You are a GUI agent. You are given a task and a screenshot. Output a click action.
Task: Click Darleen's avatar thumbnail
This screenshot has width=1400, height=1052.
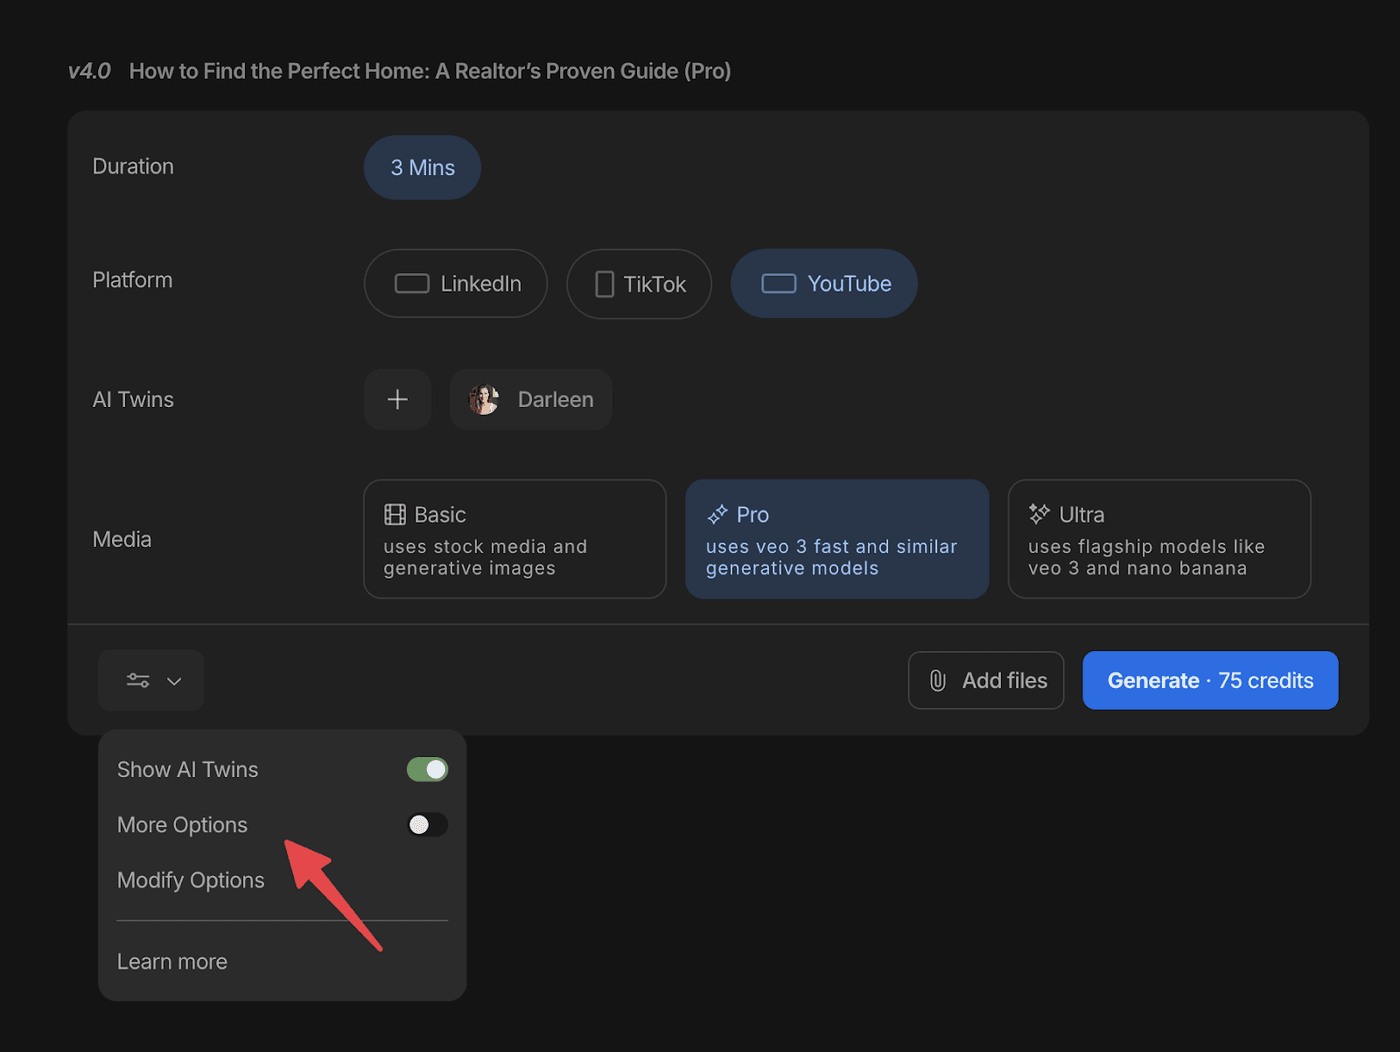[484, 400]
